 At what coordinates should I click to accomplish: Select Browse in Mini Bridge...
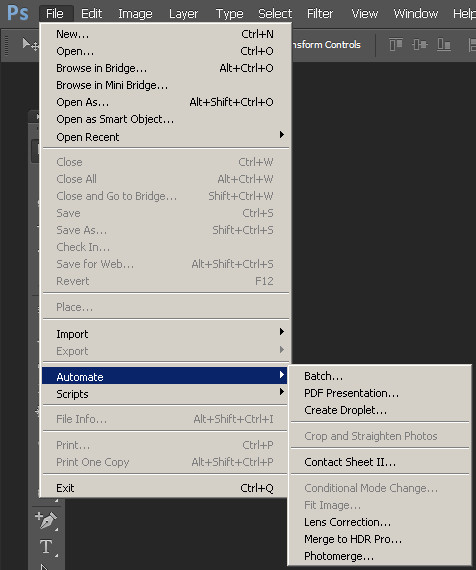tap(165, 85)
